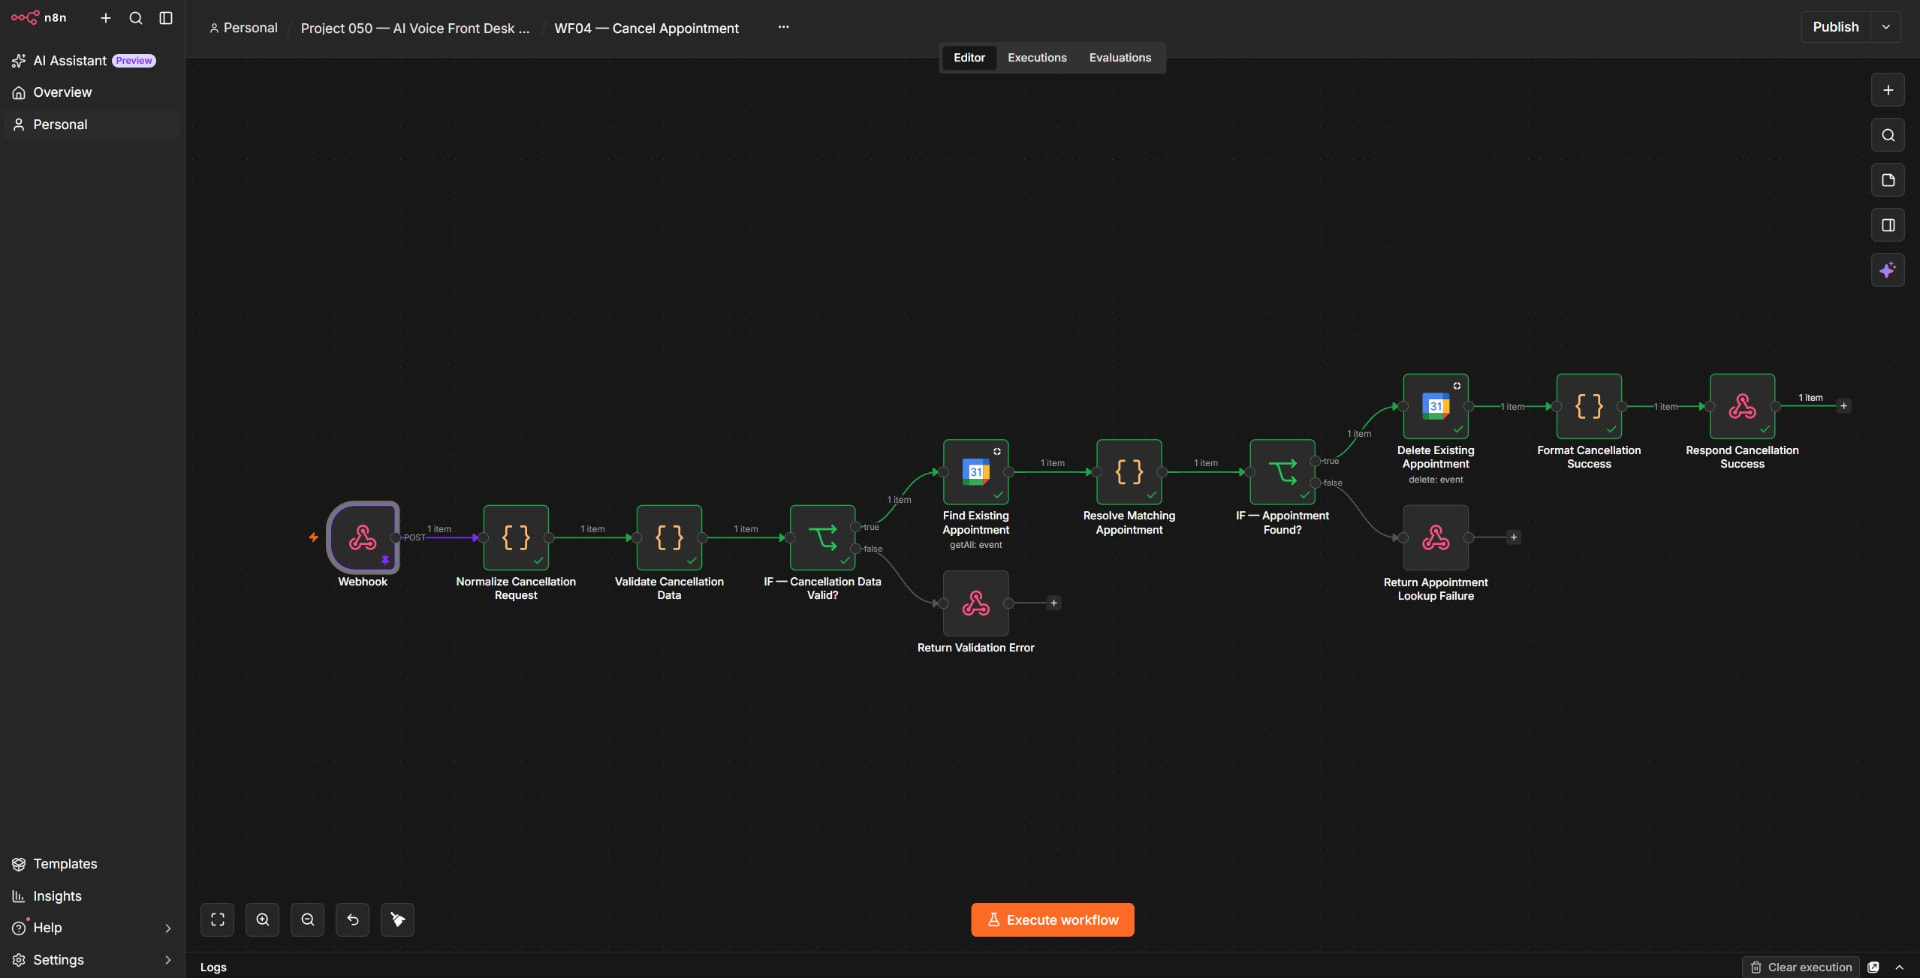Open the Respond Cancellation Success node
This screenshot has height=978, width=1920.
(1743, 406)
